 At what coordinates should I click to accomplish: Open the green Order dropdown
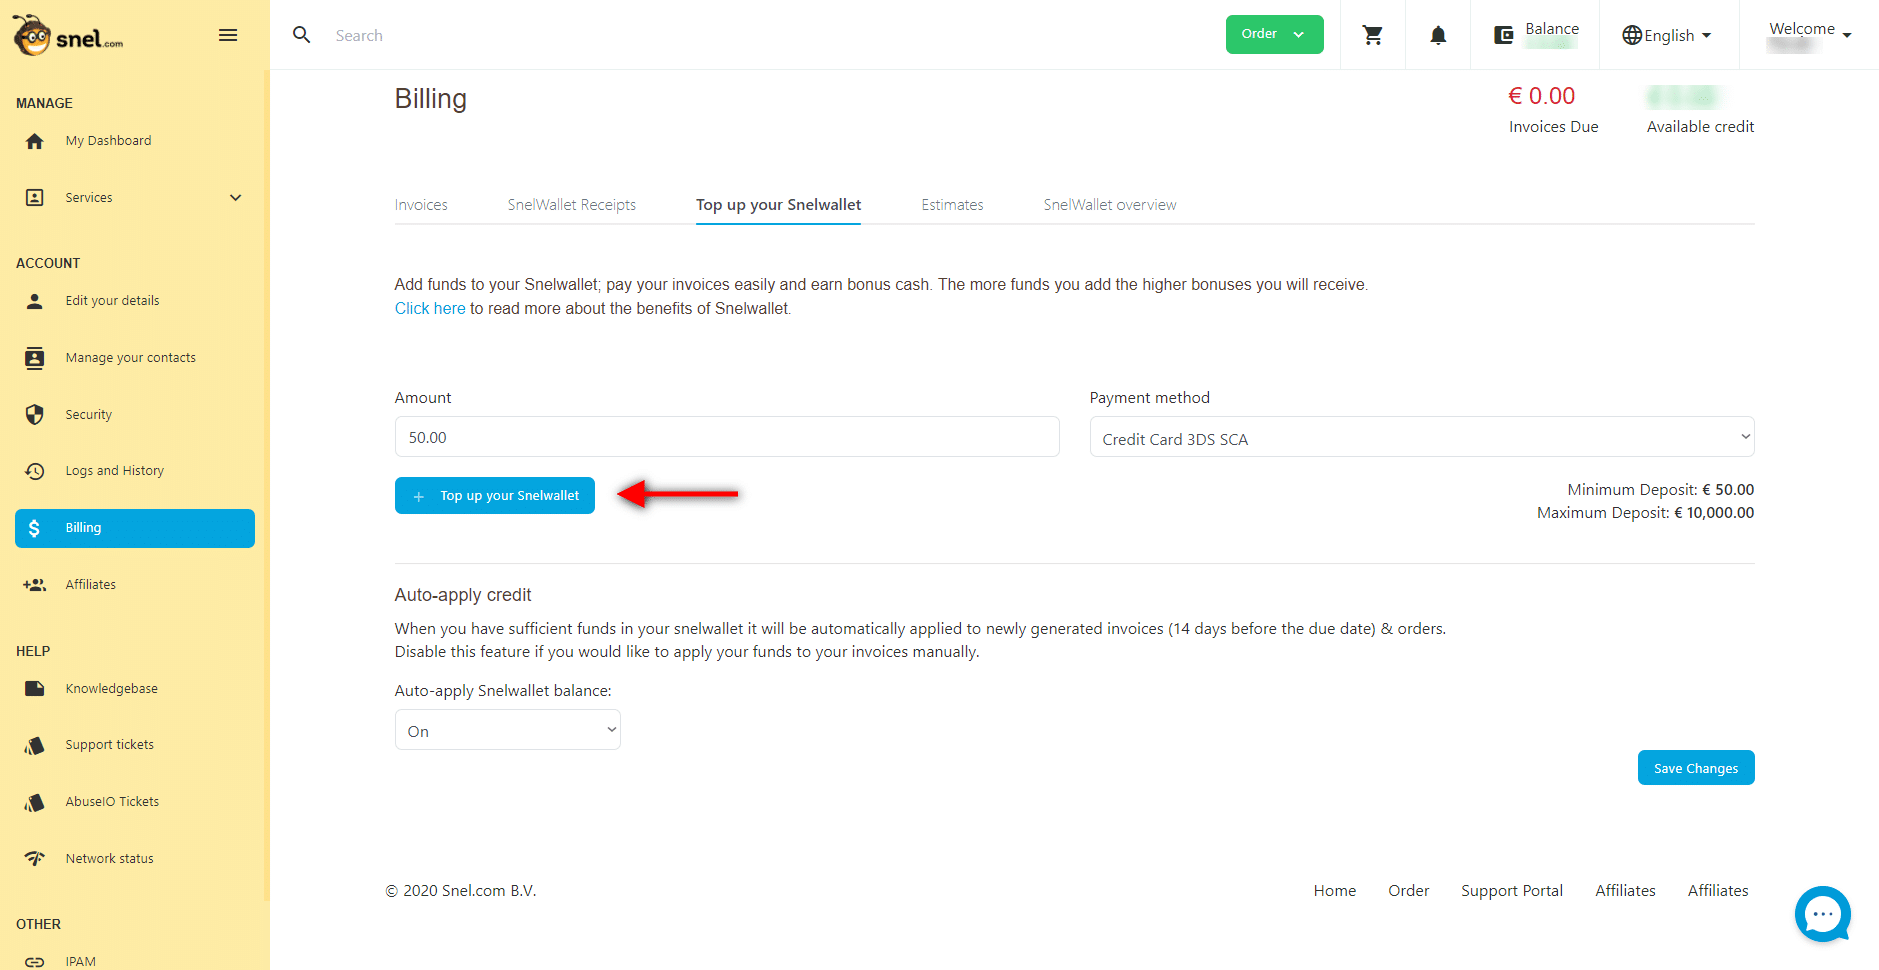(1274, 34)
